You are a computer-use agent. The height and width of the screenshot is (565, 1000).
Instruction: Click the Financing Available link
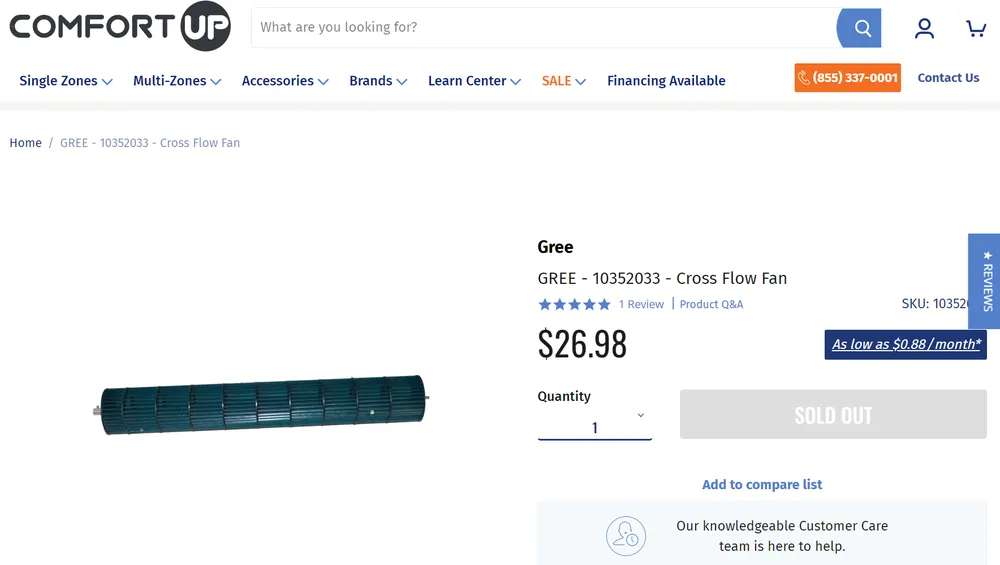666,81
